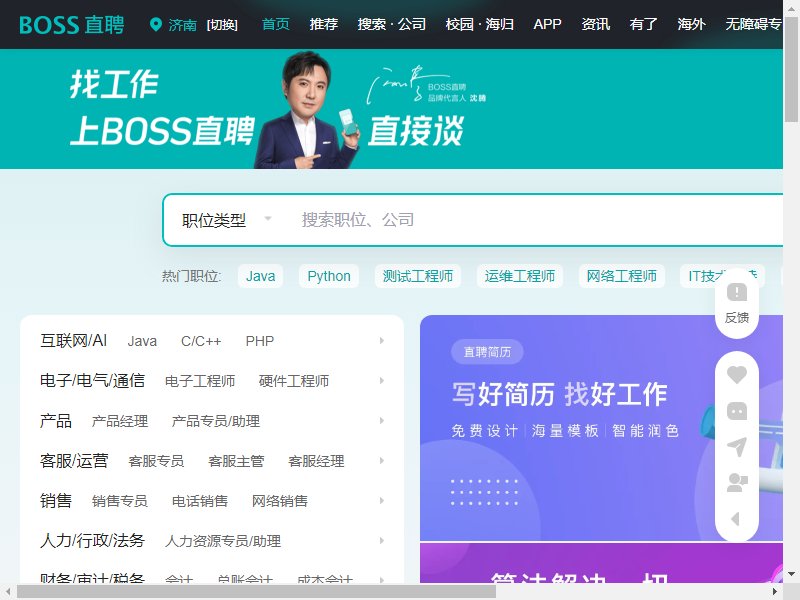This screenshot has width=800, height=600.
Task: Click the paper plane icon in floating sidebar
Action: coord(737,447)
